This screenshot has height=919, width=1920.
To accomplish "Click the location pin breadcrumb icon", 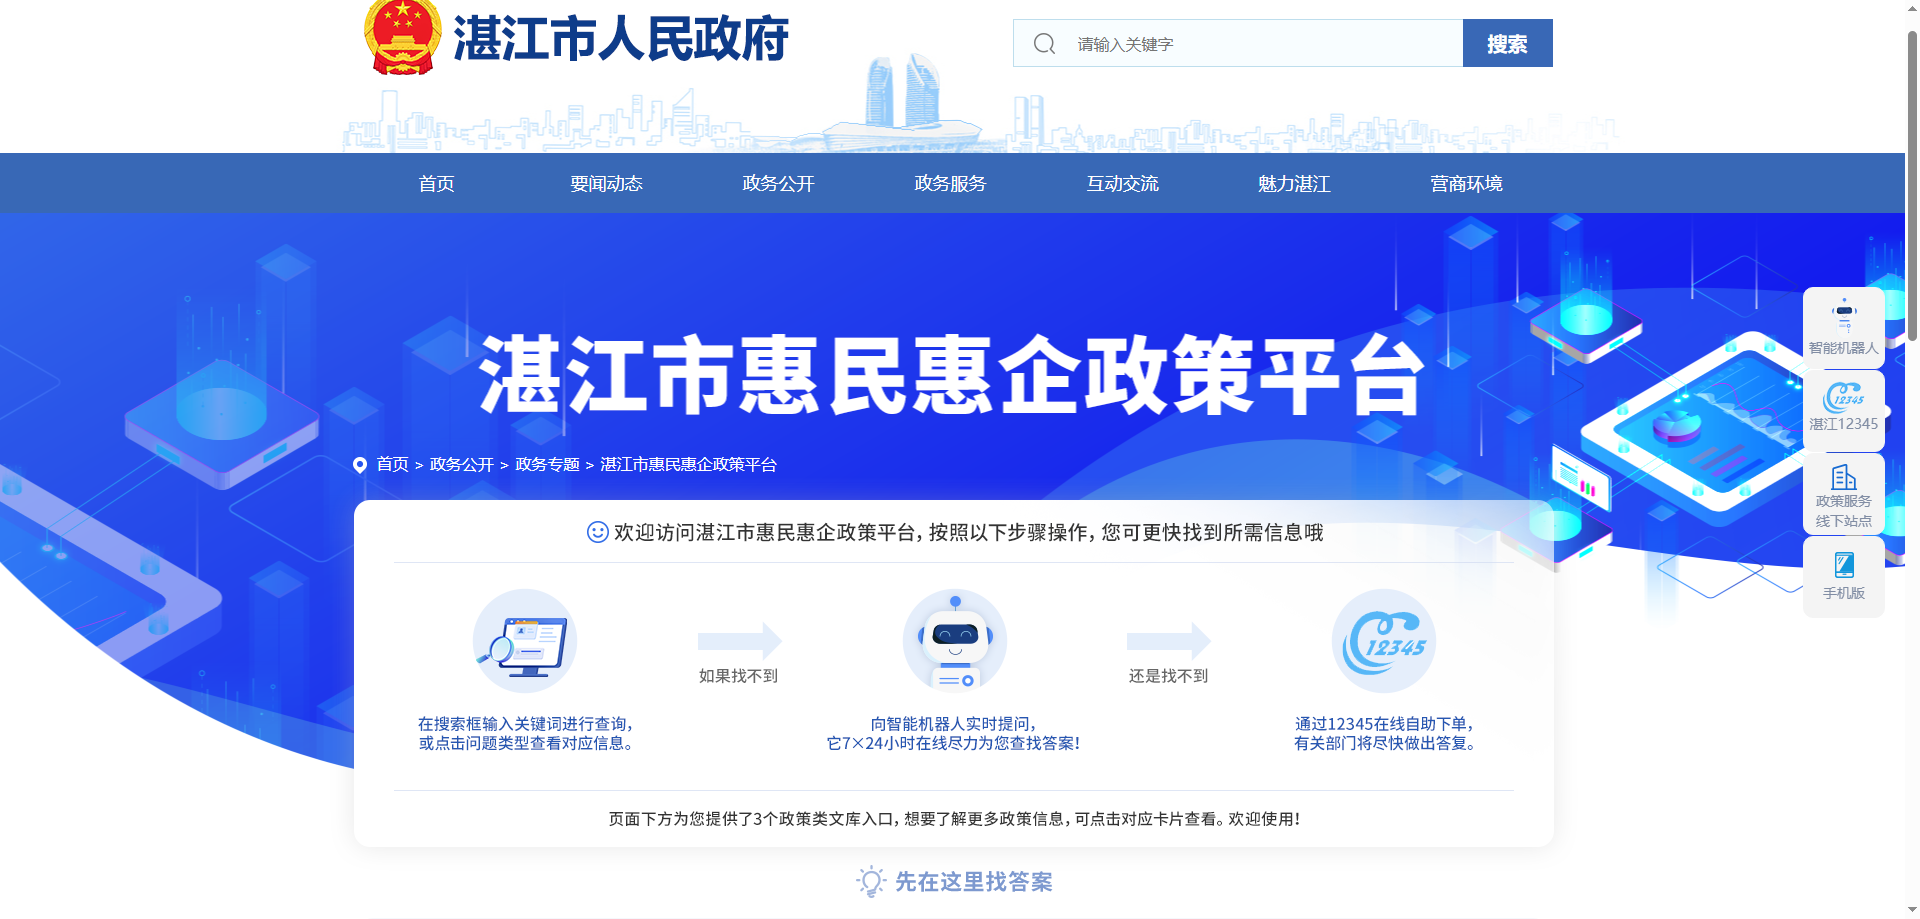I will coord(360,465).
